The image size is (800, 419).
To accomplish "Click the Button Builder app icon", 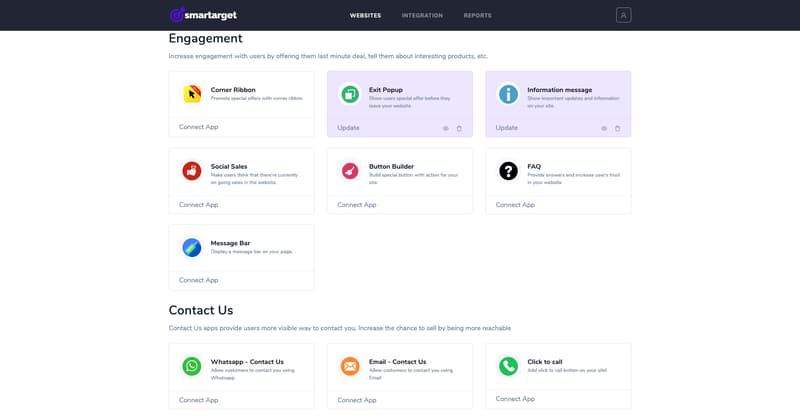I will pos(350,171).
